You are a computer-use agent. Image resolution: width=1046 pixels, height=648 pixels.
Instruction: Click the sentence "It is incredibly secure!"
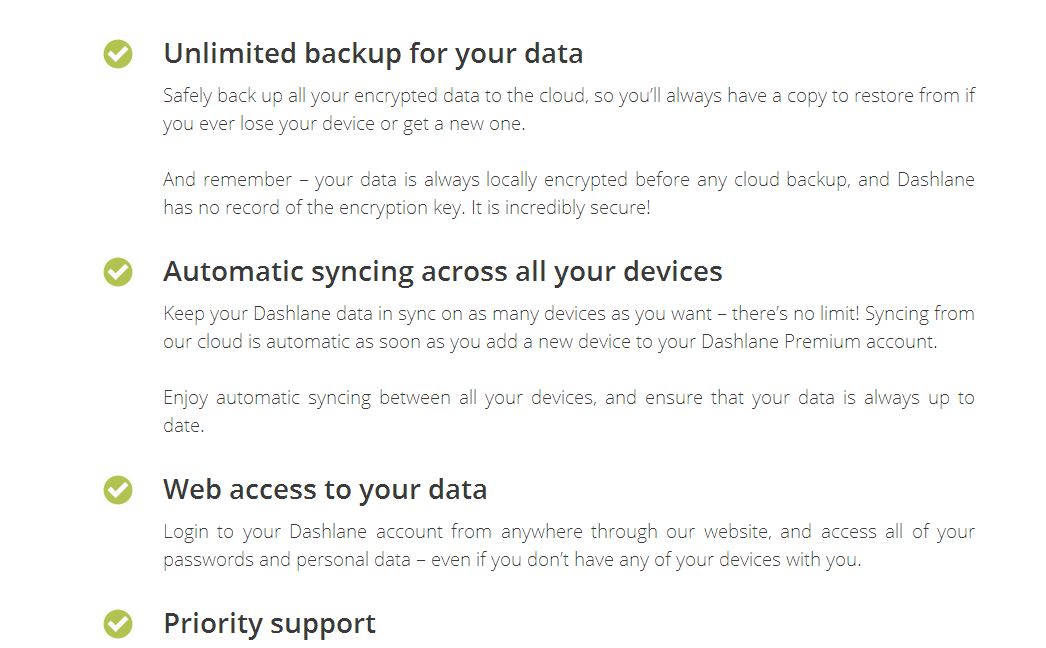564,208
